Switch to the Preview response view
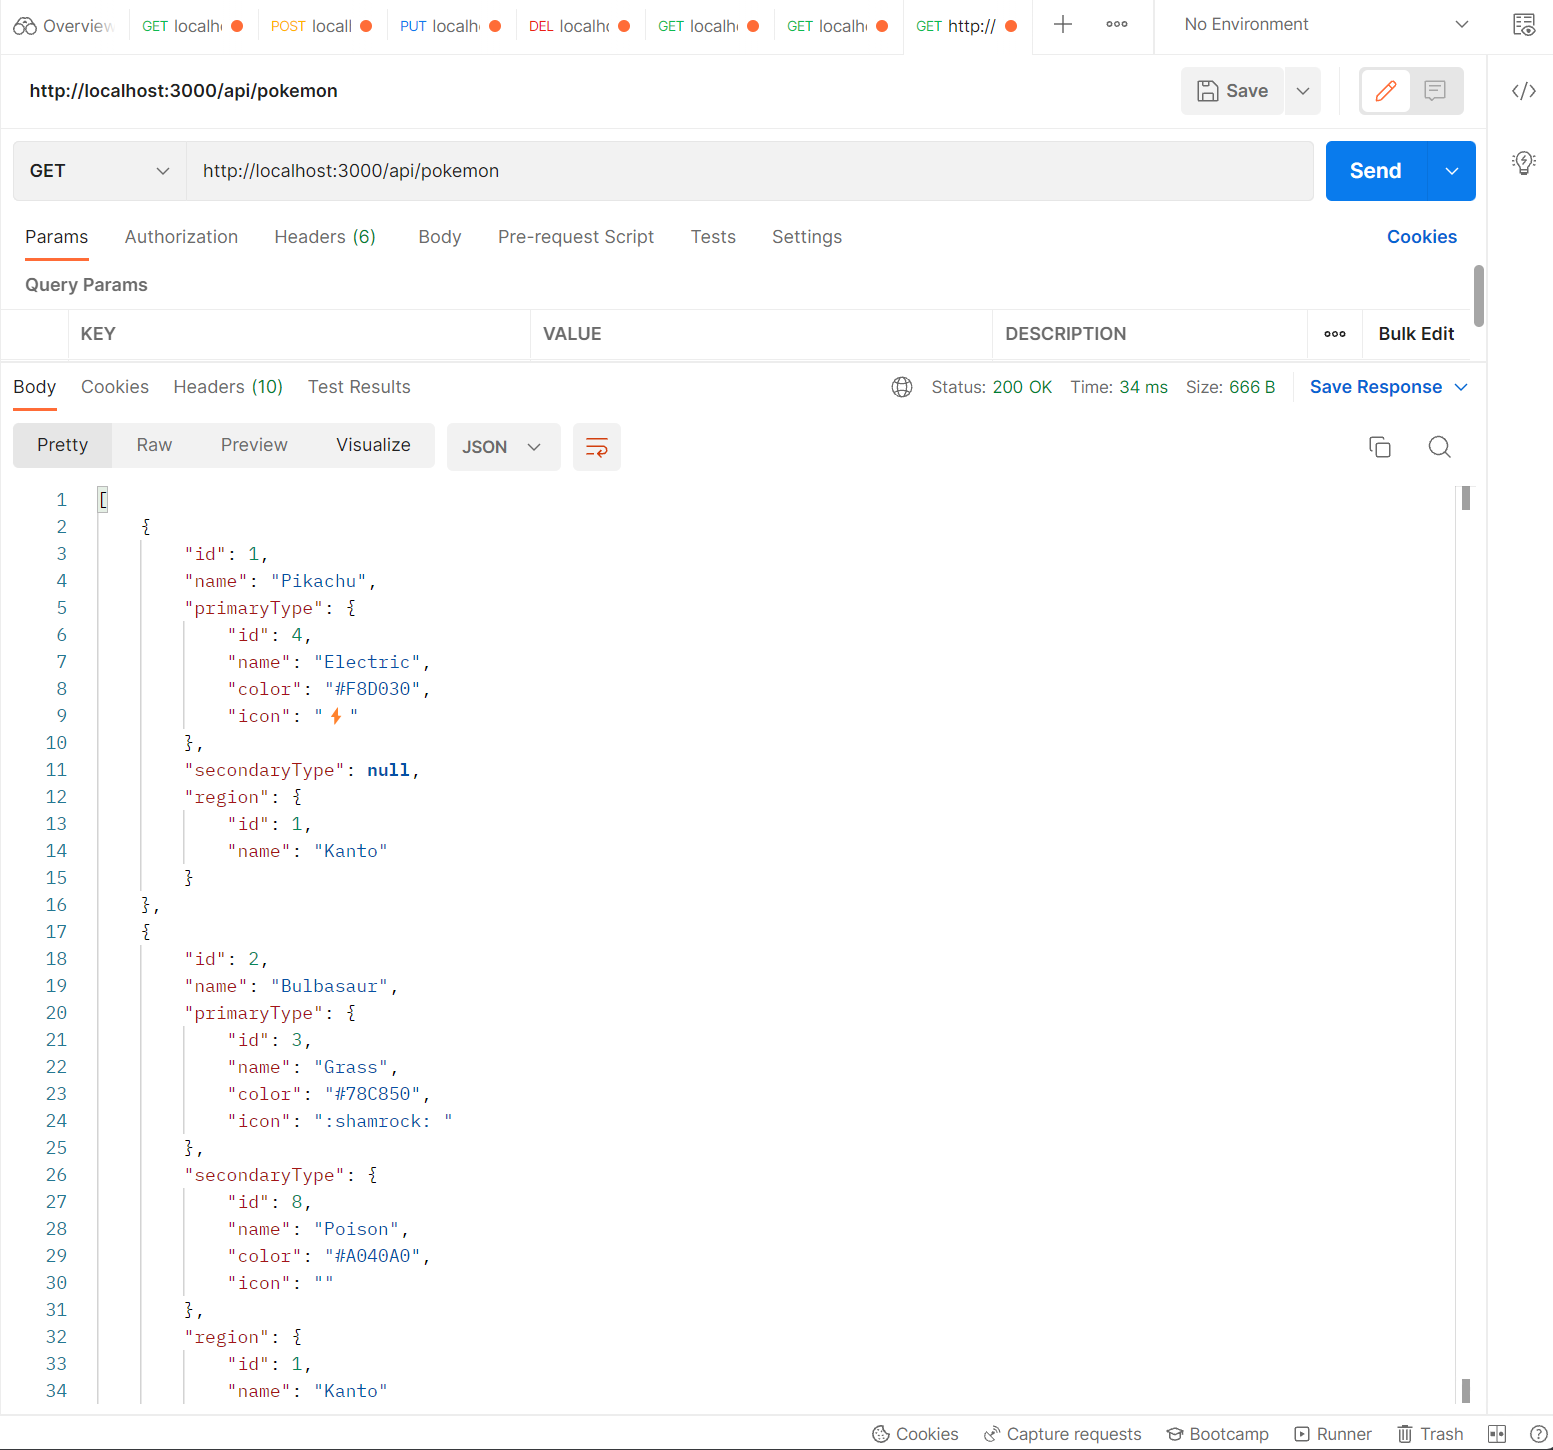This screenshot has height=1450, width=1553. (253, 445)
